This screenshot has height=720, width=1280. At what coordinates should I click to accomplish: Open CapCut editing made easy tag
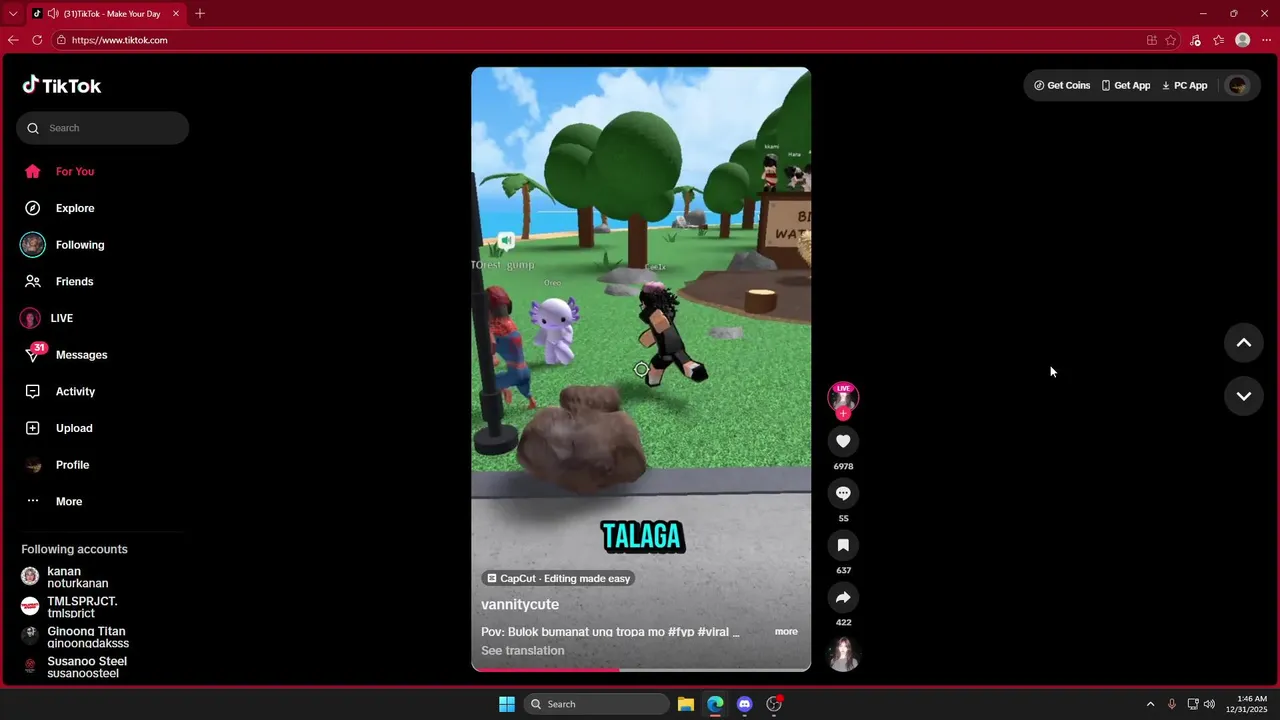(x=558, y=578)
